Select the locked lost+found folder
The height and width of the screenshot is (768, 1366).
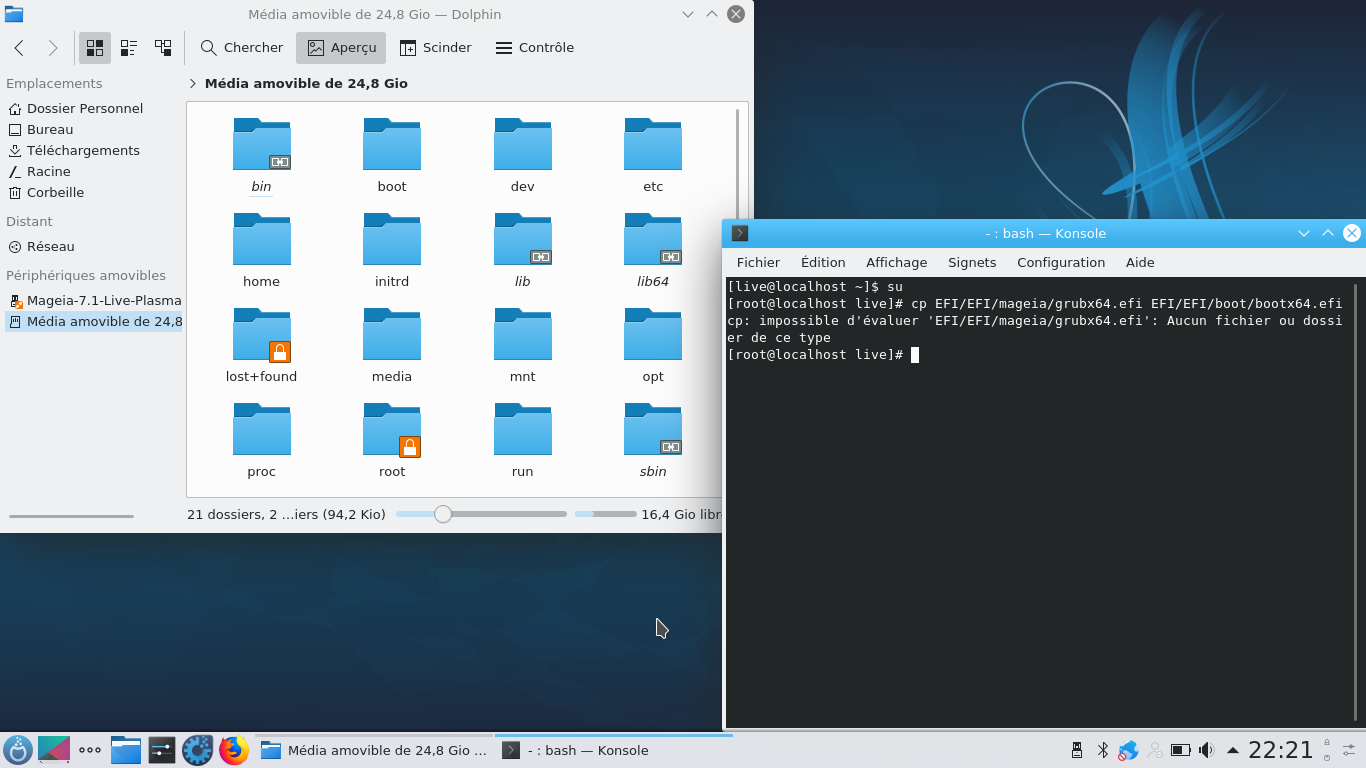coord(262,334)
